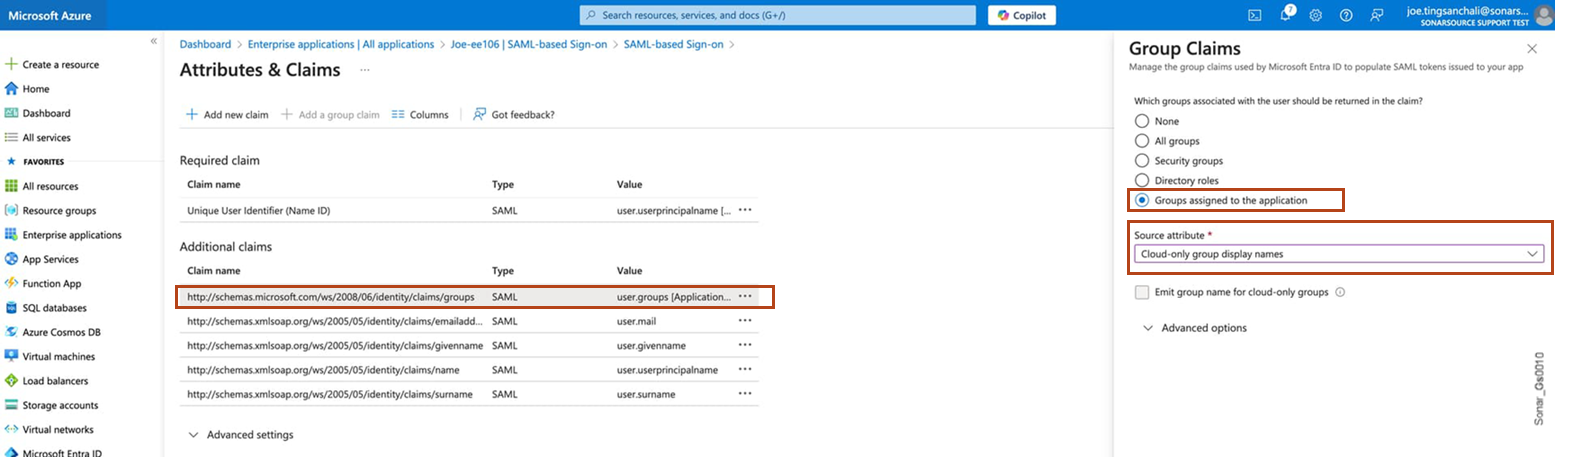Click the Storage accounts icon
1572x457 pixels.
(x=12, y=405)
